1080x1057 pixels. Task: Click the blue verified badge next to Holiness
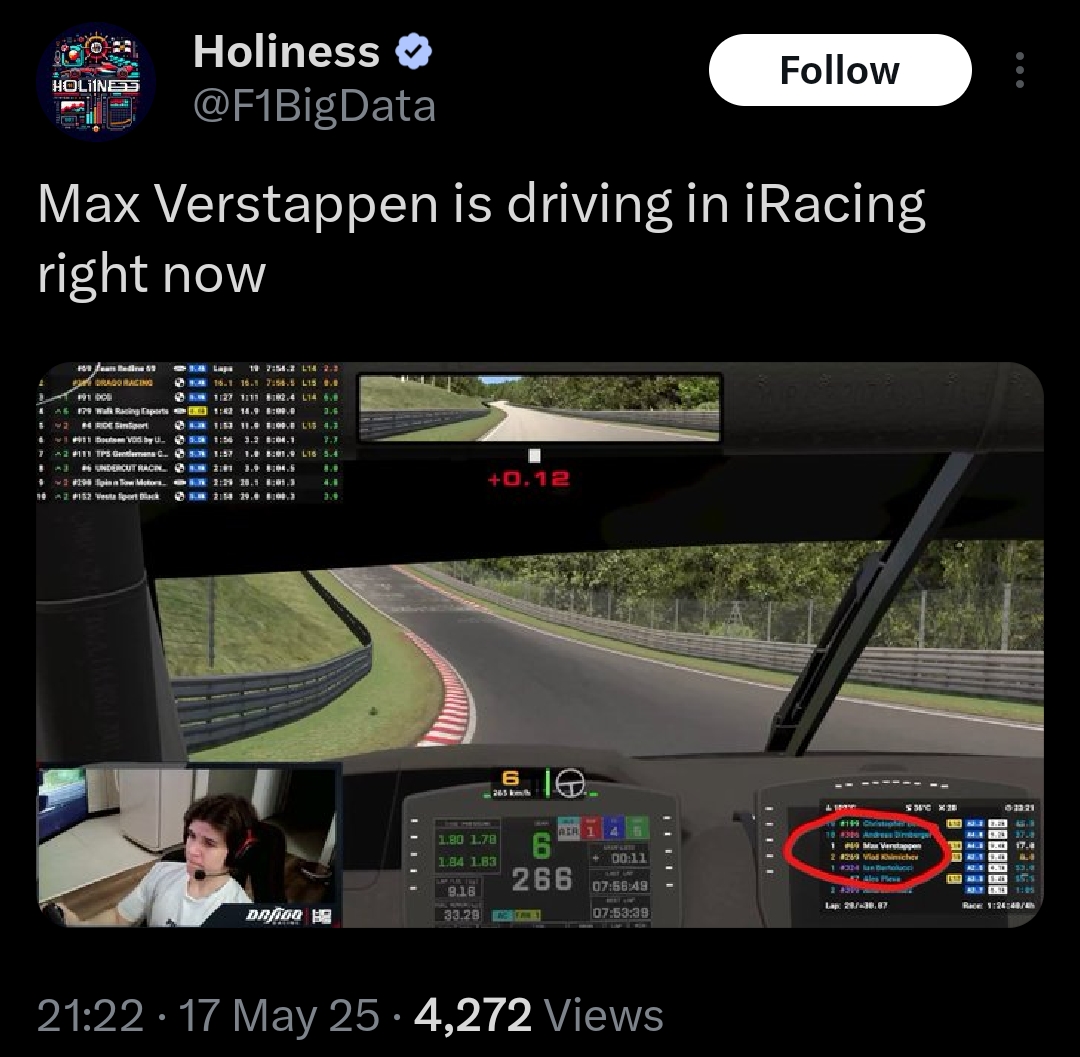click(413, 52)
